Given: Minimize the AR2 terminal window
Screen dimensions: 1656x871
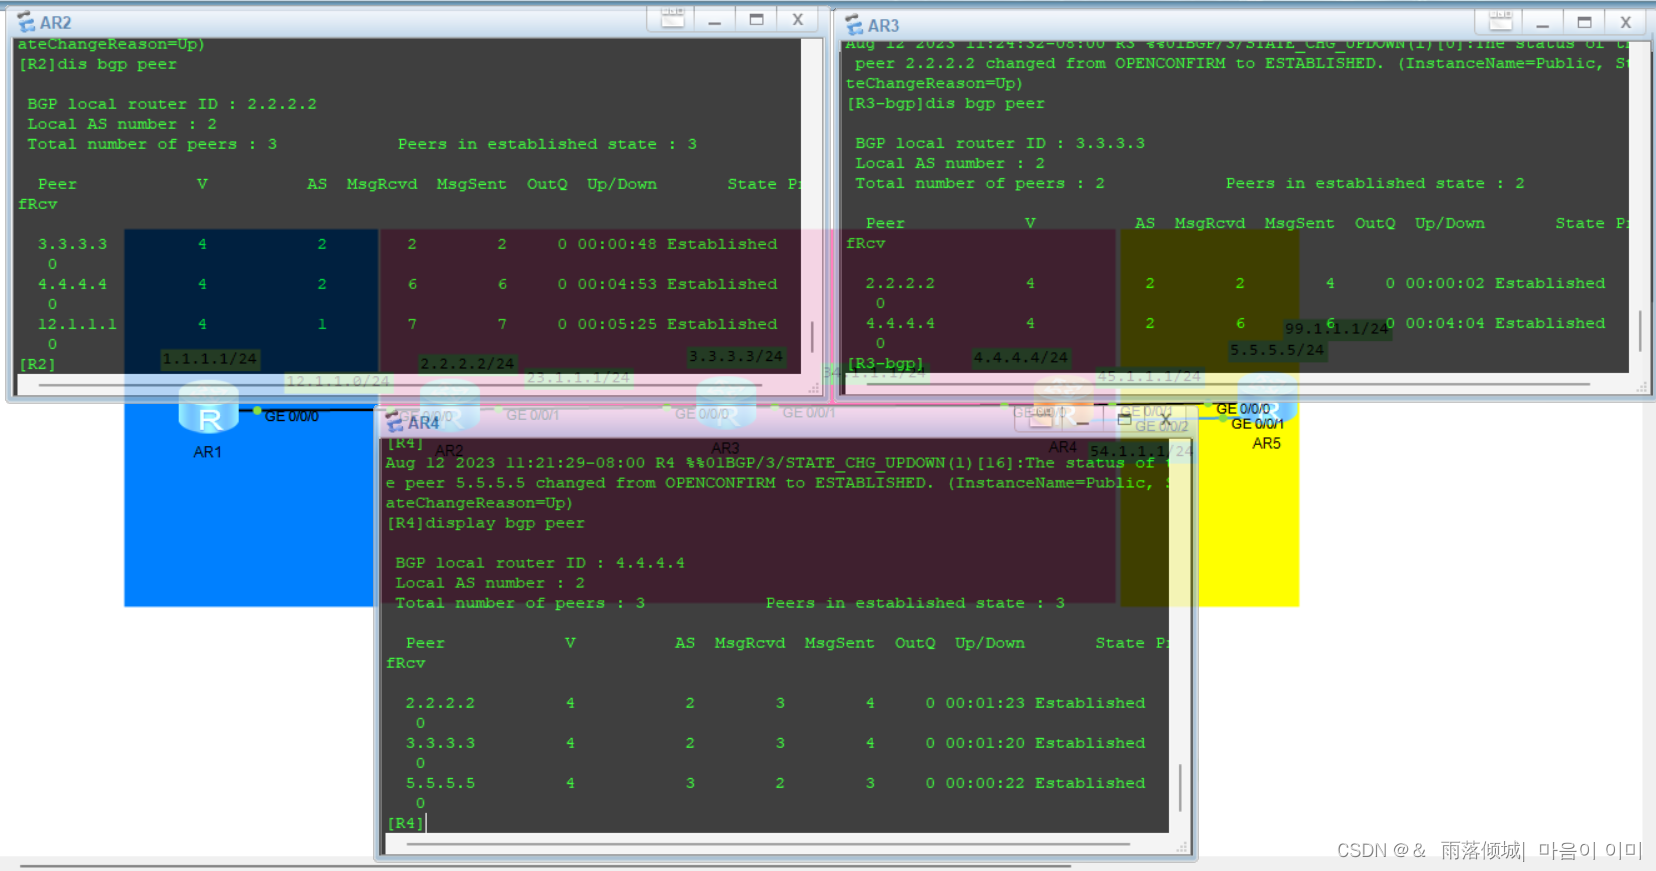Looking at the screenshot, I should 714,19.
